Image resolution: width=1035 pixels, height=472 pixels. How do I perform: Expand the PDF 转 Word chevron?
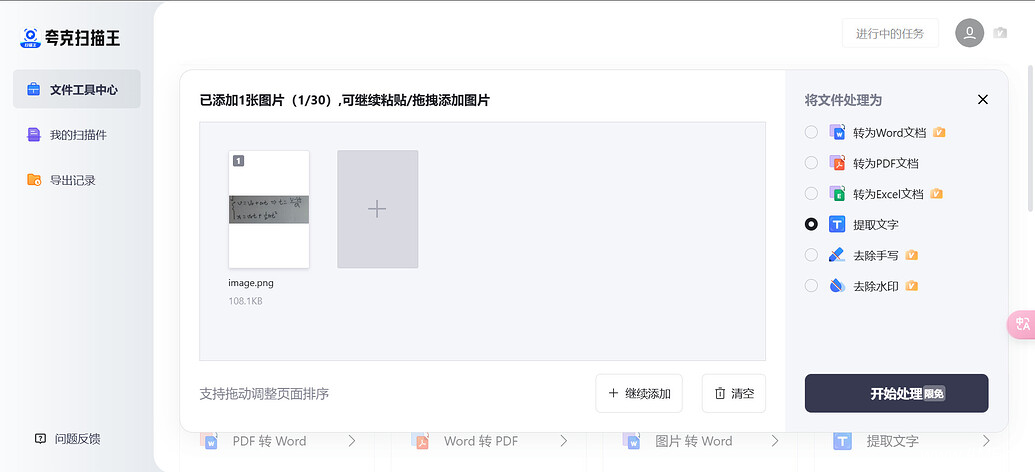(x=352, y=441)
